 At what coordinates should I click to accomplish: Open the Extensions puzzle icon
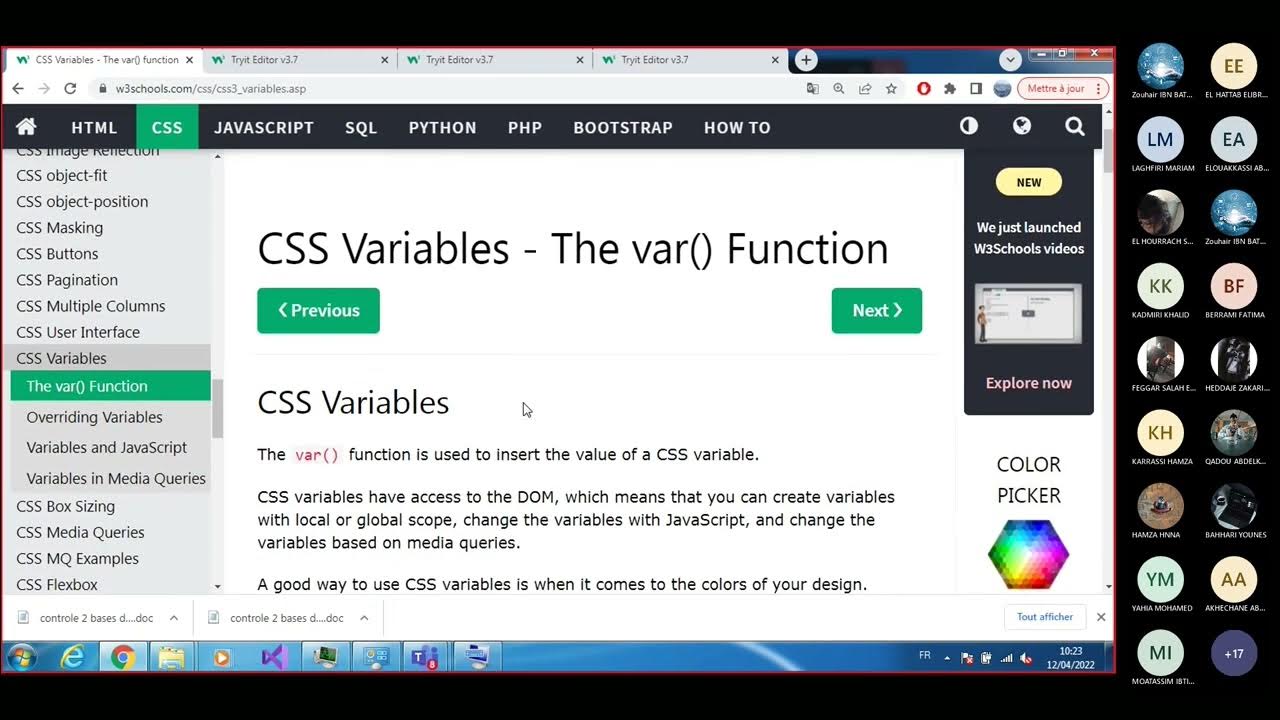950,88
